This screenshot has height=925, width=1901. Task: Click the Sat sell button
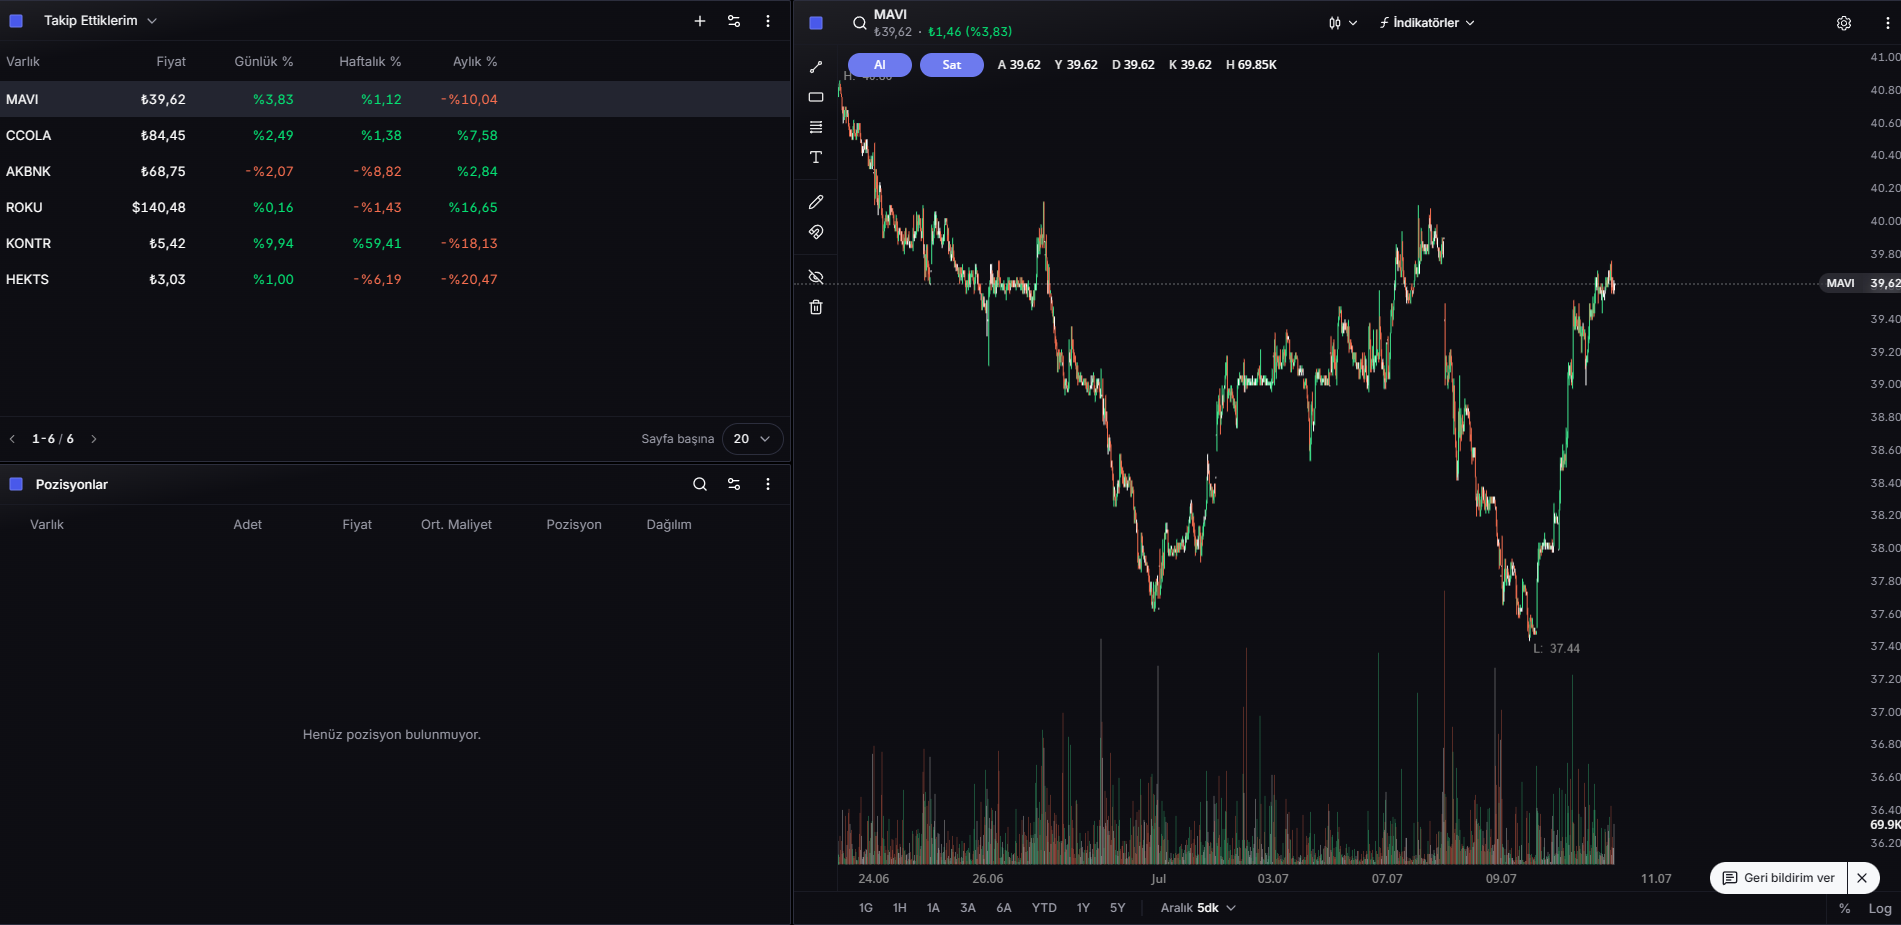(x=952, y=65)
